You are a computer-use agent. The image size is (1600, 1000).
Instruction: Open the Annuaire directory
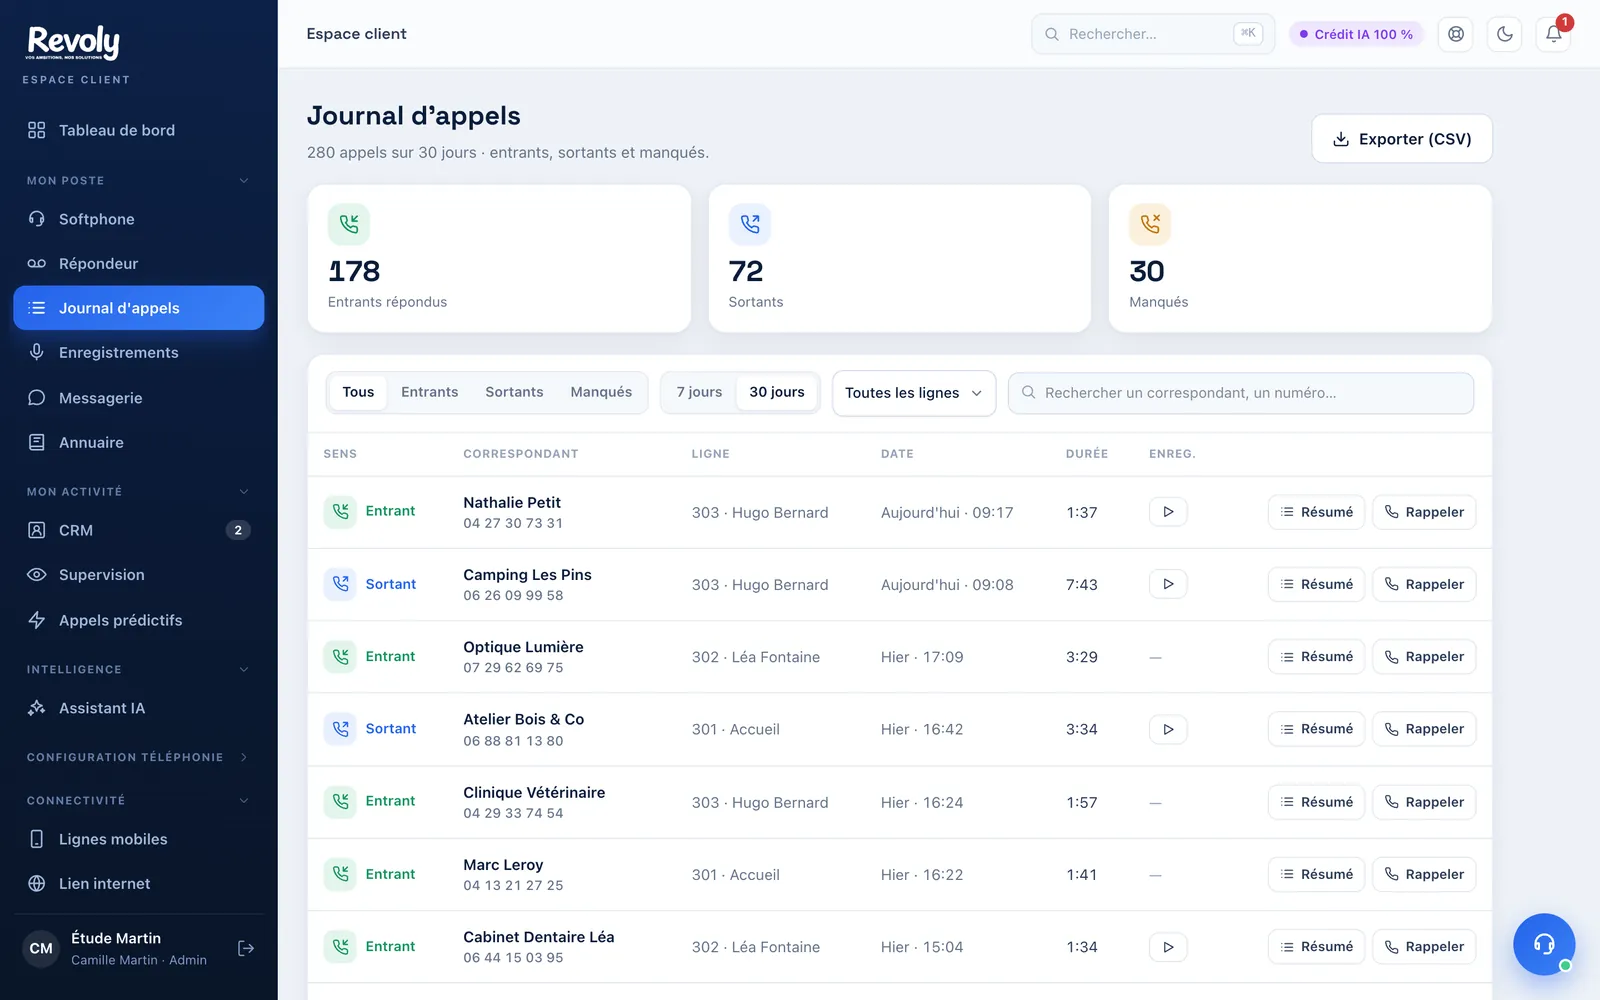tap(139, 442)
